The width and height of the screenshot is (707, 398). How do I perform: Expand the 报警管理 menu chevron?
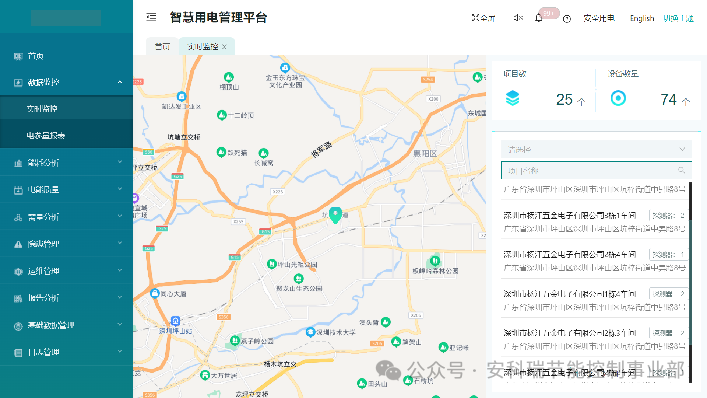coord(119,243)
